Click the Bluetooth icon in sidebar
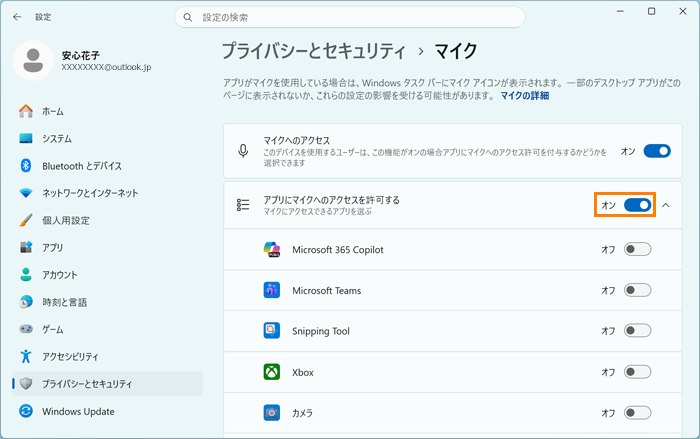The width and height of the screenshot is (700, 439). point(26,166)
